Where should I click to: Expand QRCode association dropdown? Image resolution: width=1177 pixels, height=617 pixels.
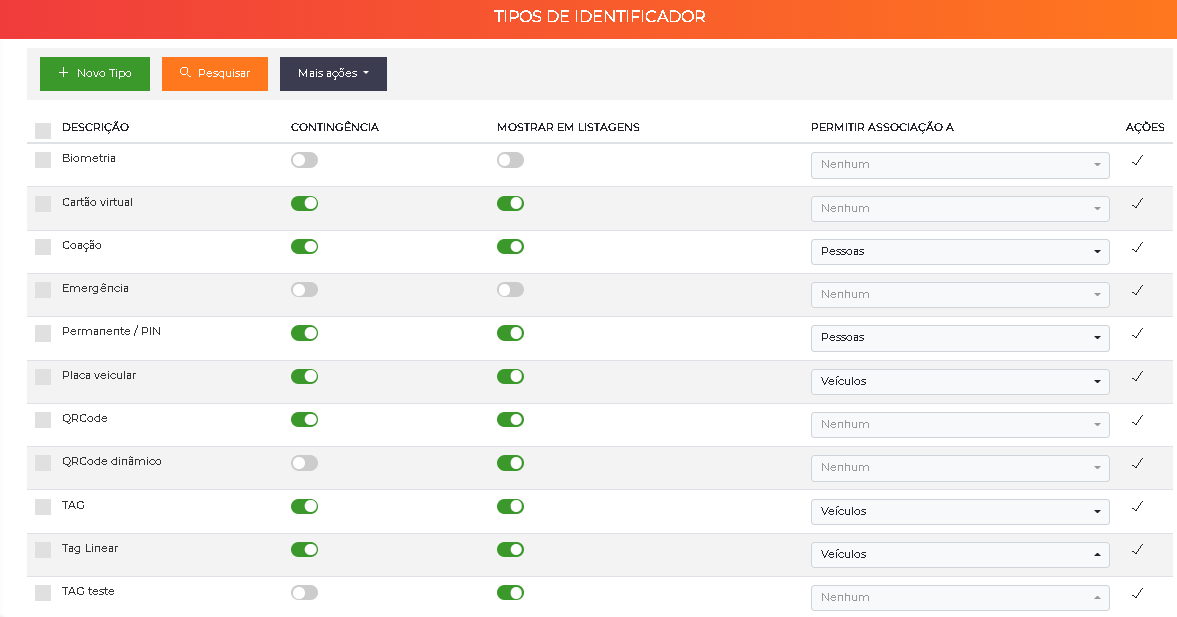pyautogui.click(x=960, y=425)
